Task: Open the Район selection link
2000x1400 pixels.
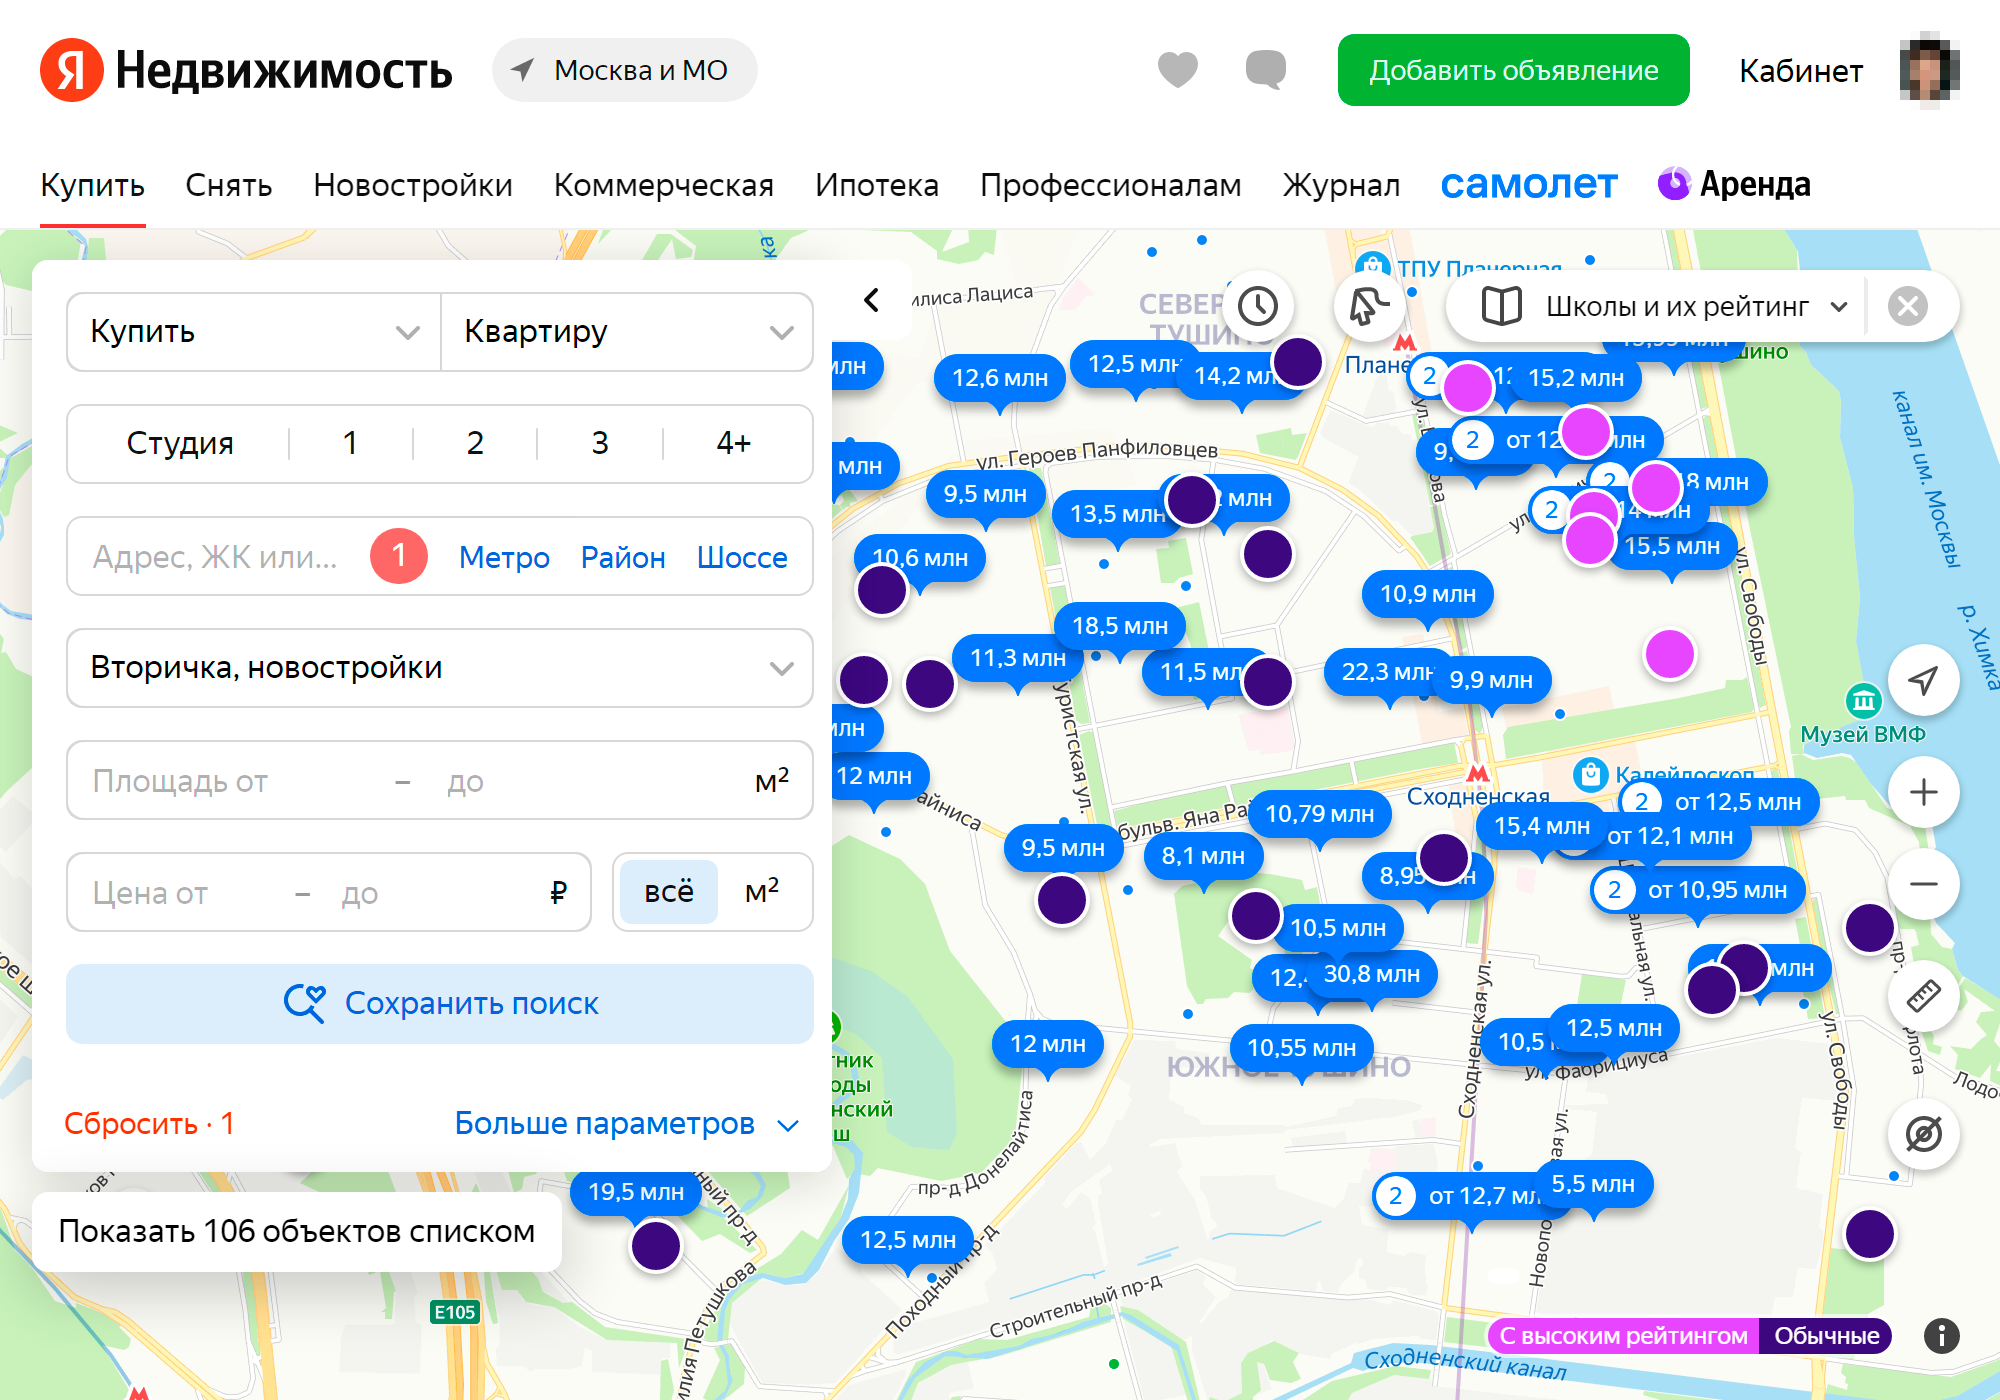Action: coord(623,557)
